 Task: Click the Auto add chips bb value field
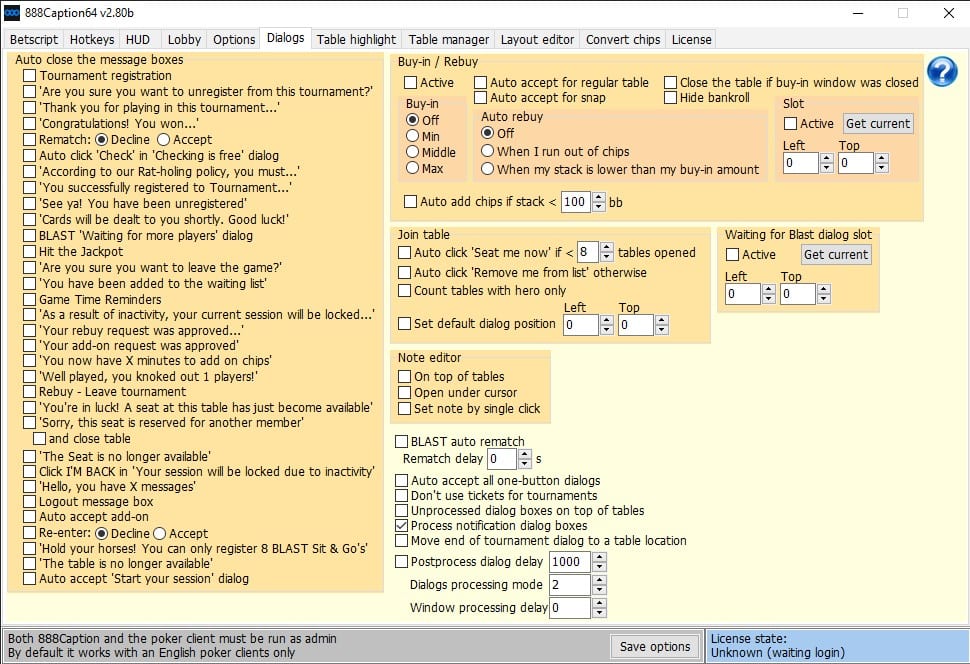577,202
